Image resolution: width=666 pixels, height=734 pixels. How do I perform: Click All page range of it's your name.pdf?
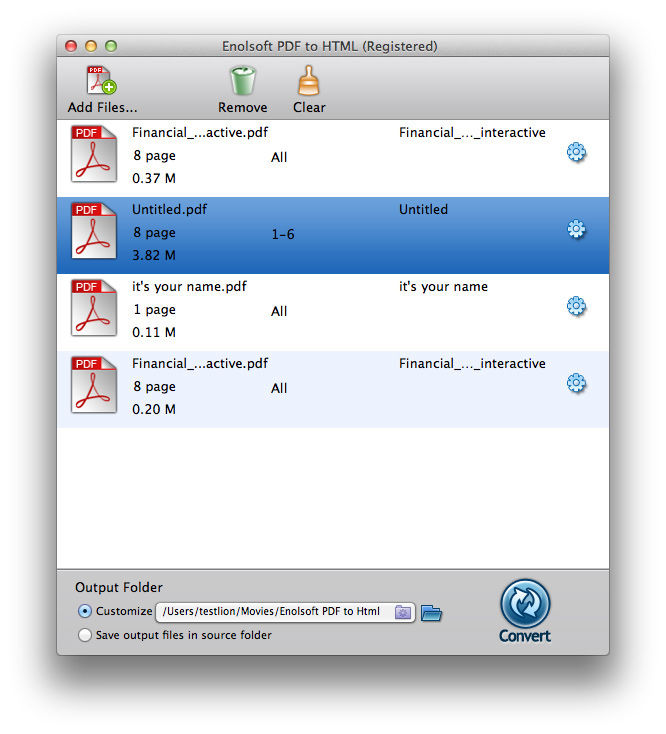[279, 311]
